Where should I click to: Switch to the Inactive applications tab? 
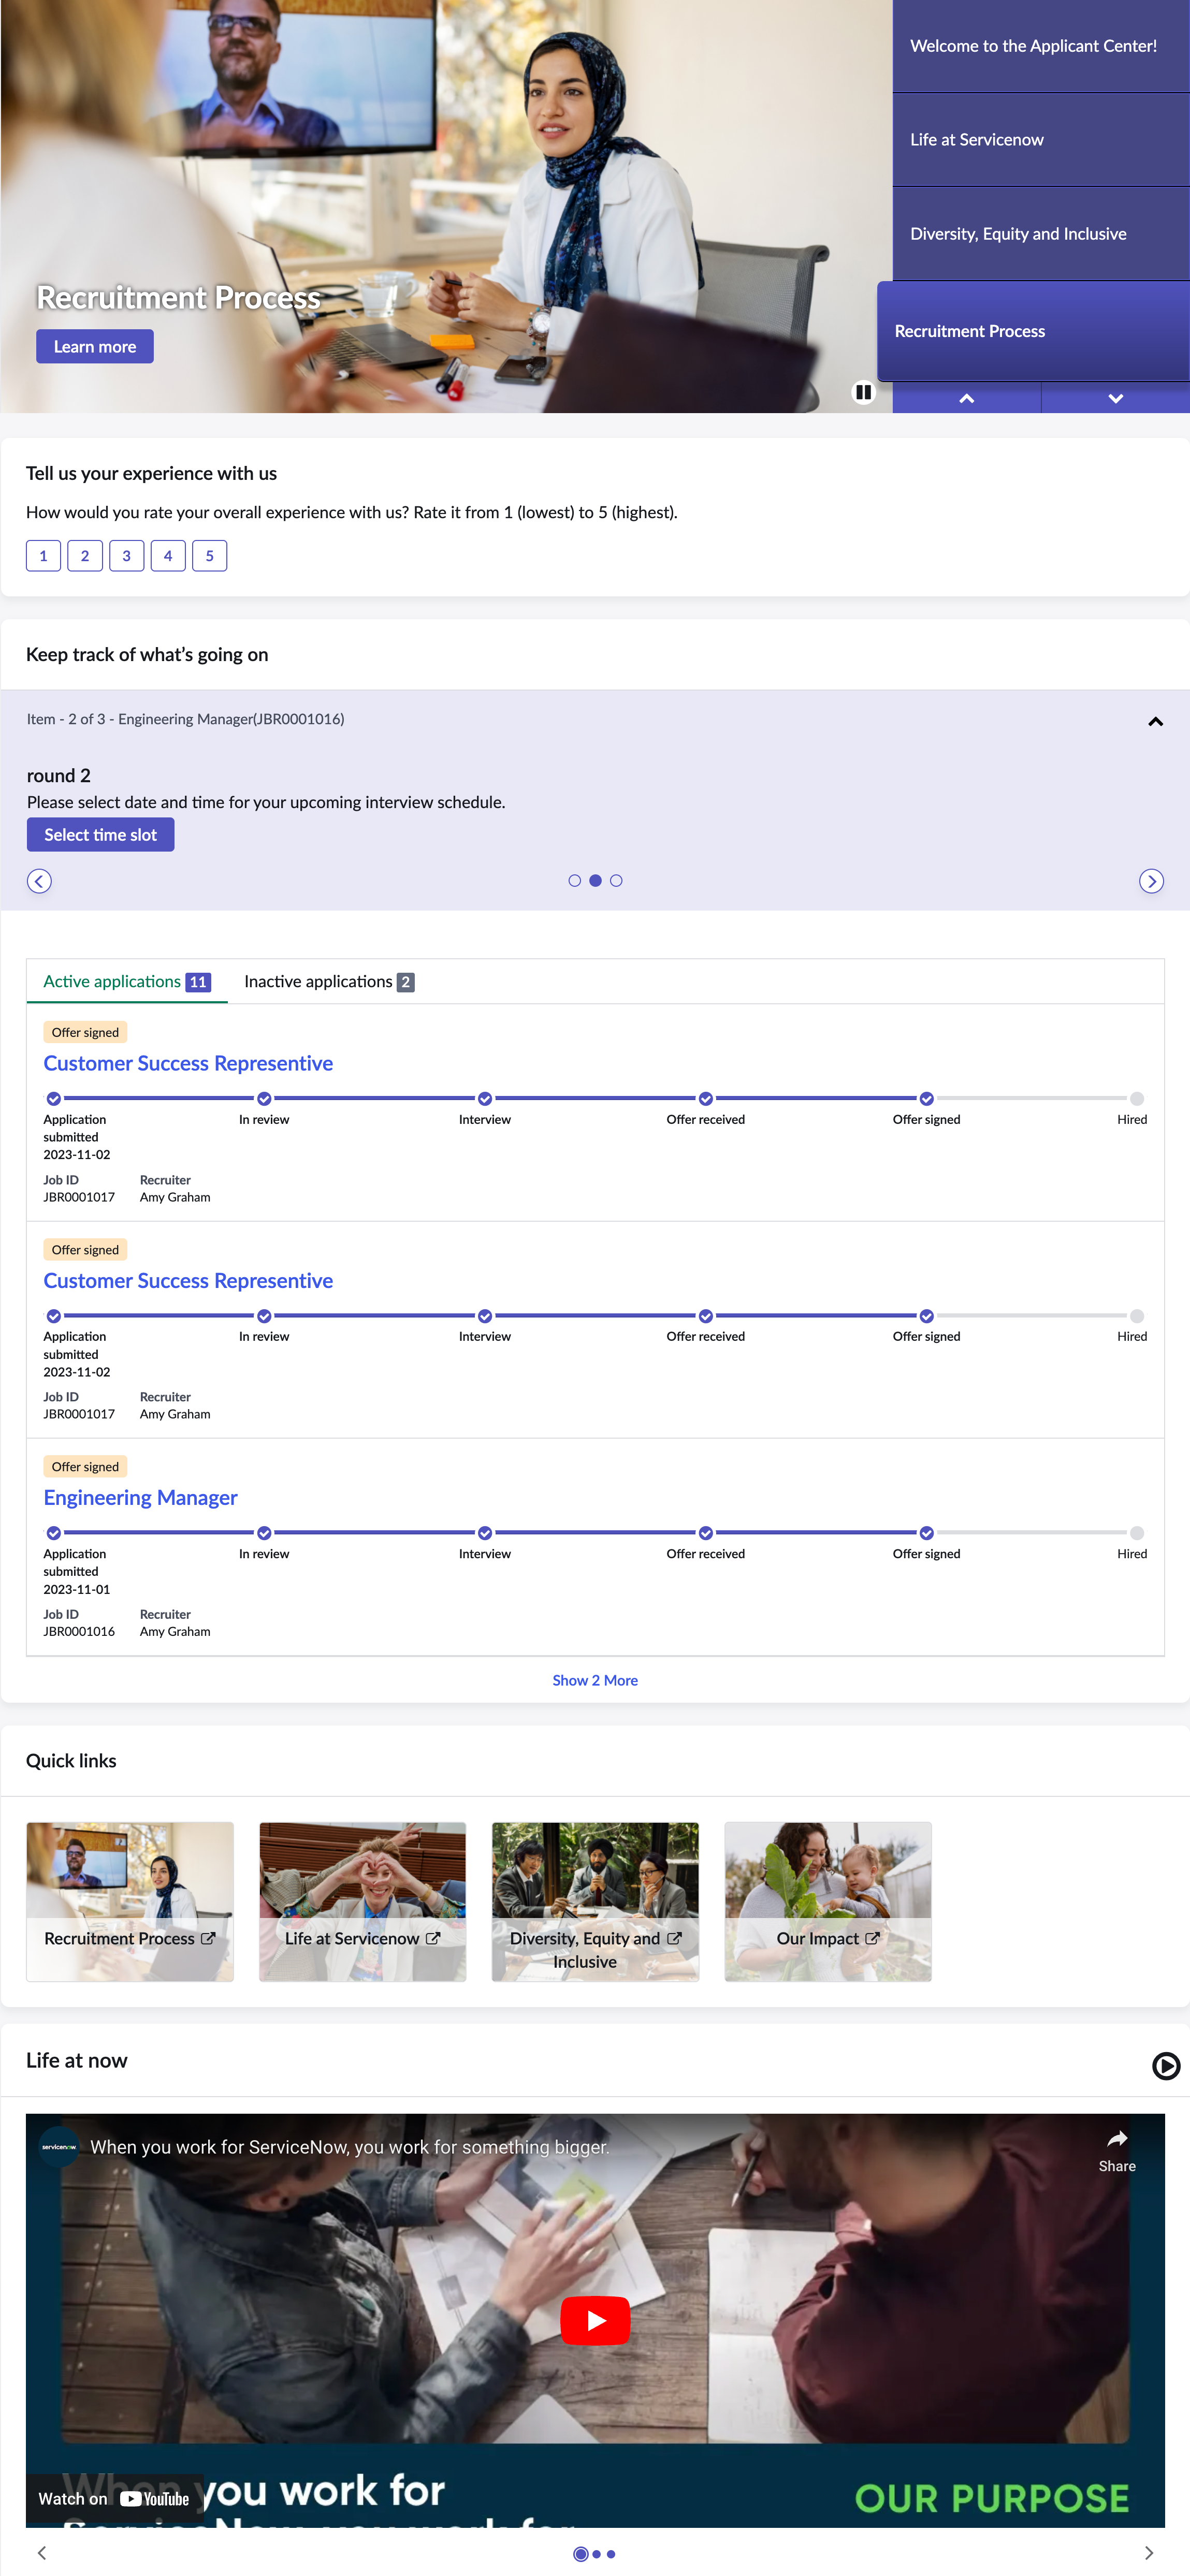pyautogui.click(x=329, y=982)
